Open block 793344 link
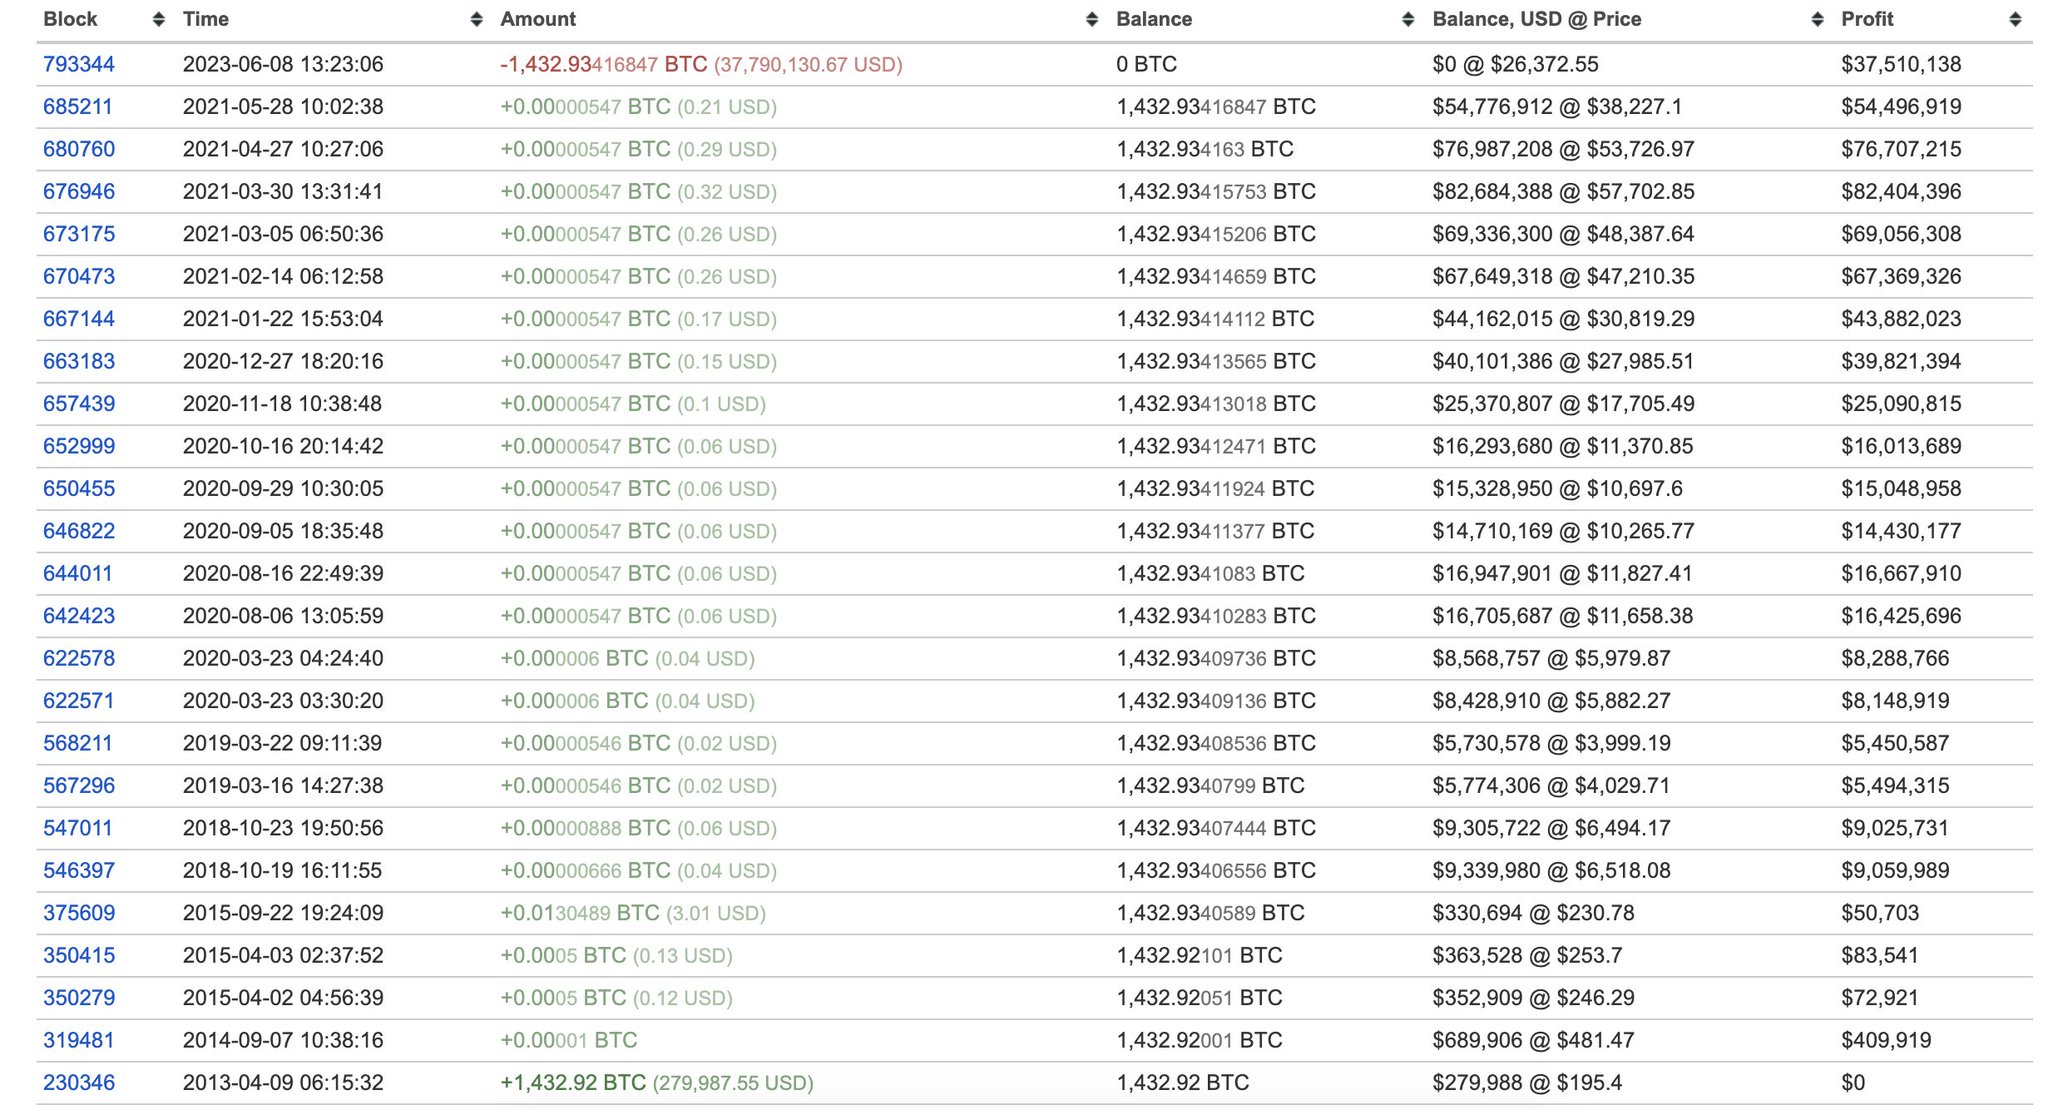Screen dimensions: 2048x1110 tap(79, 65)
